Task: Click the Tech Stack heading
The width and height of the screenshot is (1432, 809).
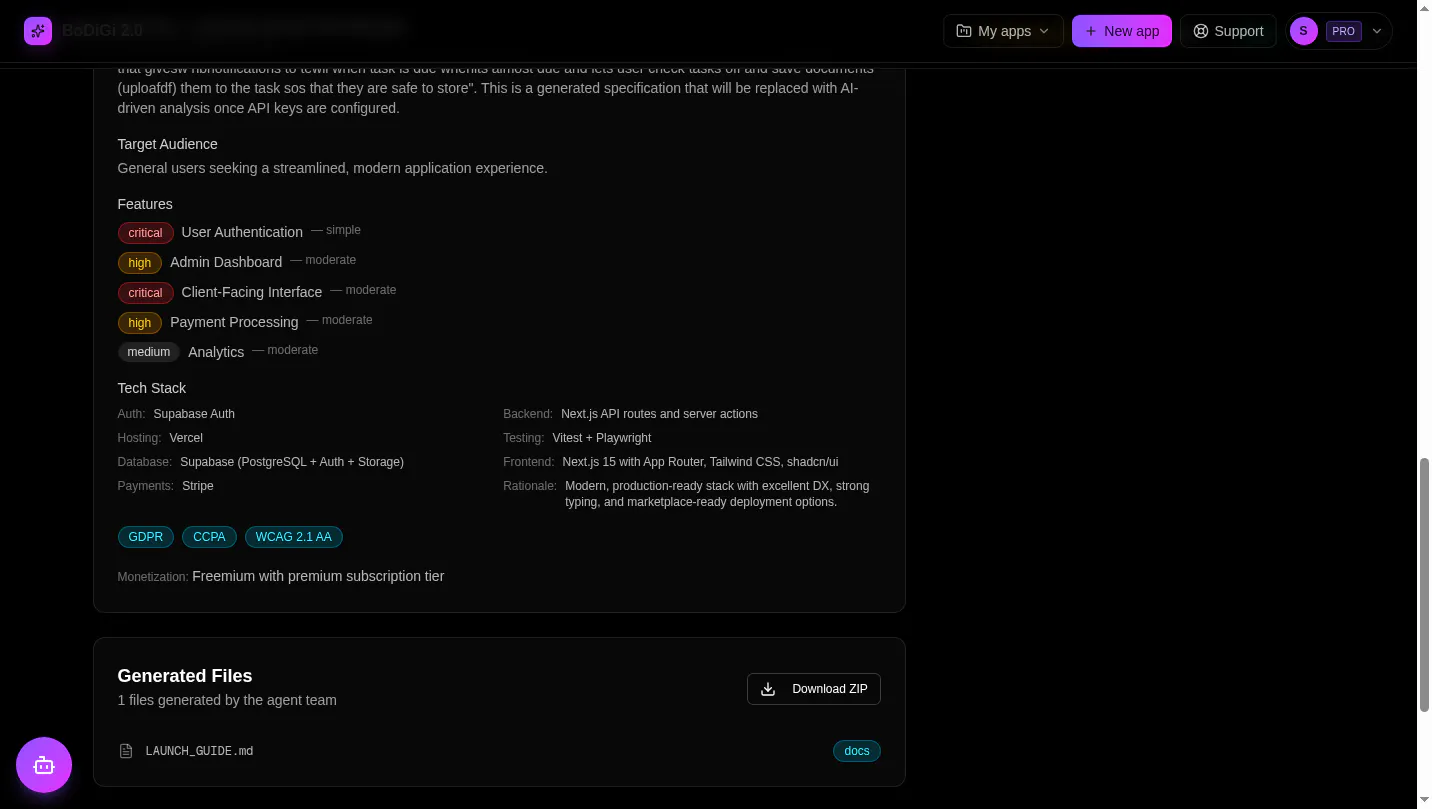Action: click(x=152, y=388)
